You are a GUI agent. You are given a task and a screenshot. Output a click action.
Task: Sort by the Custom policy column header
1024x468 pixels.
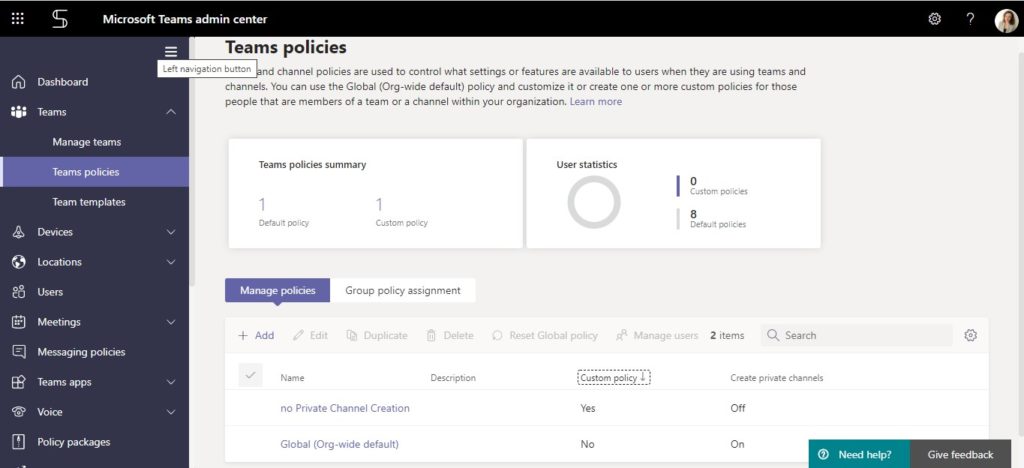pyautogui.click(x=614, y=377)
